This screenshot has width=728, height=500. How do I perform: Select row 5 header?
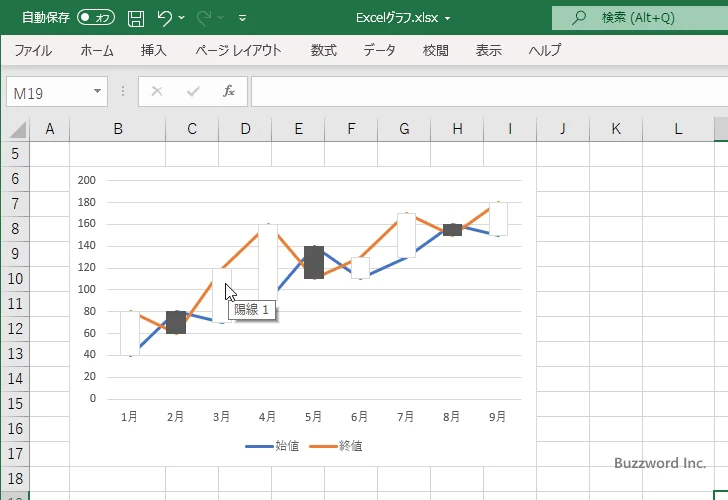click(15, 154)
